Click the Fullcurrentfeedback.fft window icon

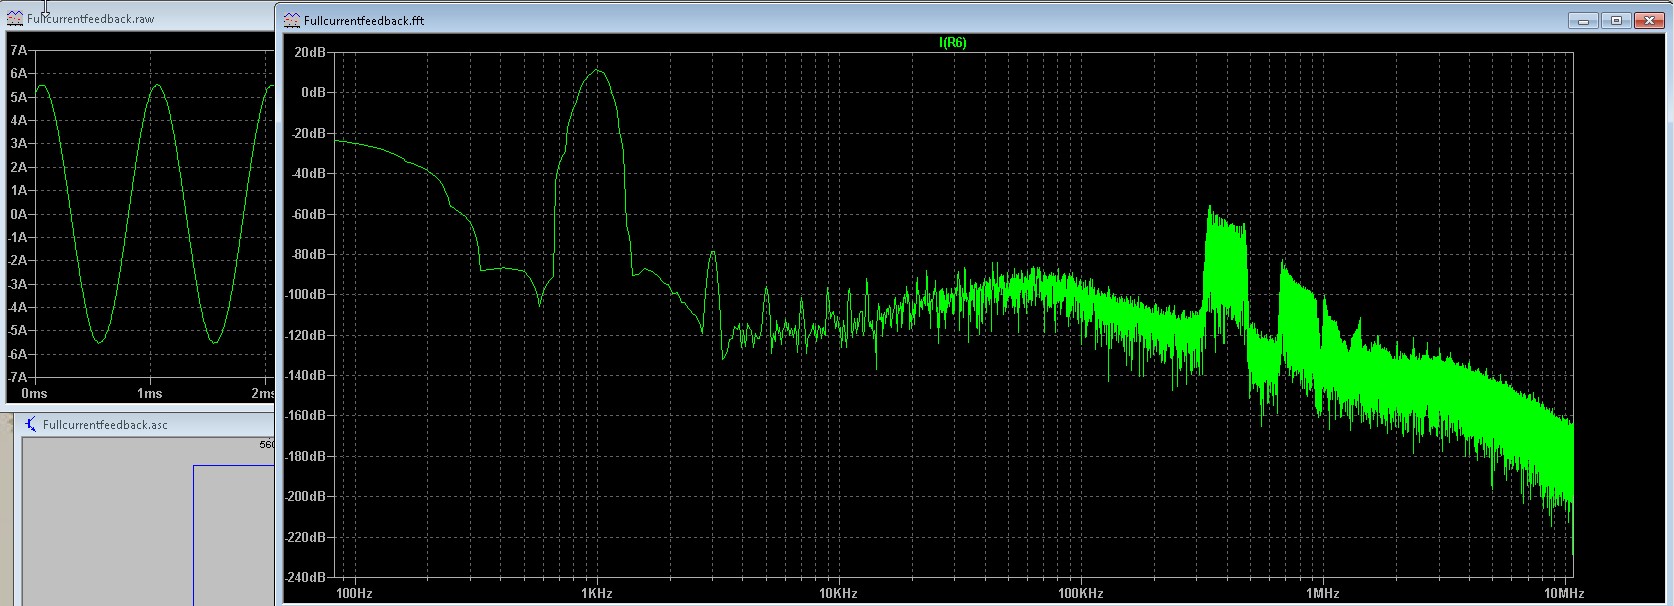tap(292, 20)
